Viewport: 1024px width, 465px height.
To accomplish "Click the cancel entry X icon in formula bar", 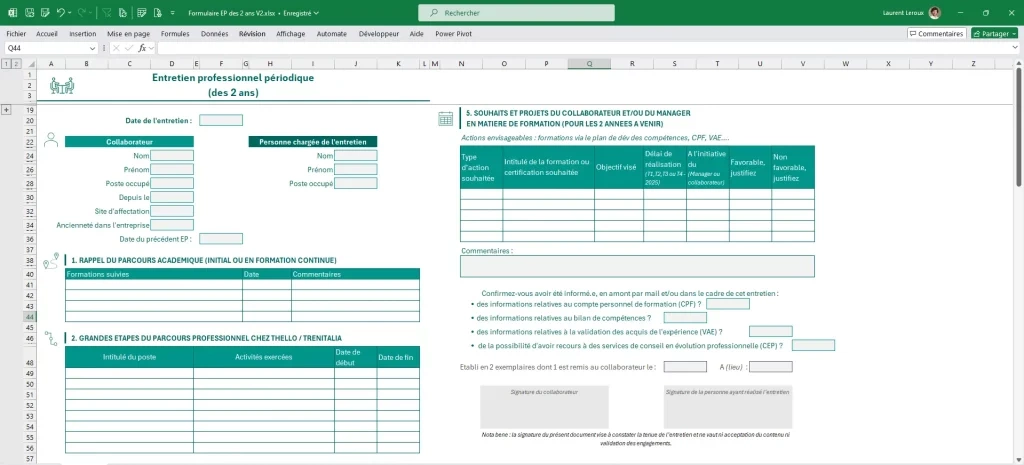I will 116,48.
